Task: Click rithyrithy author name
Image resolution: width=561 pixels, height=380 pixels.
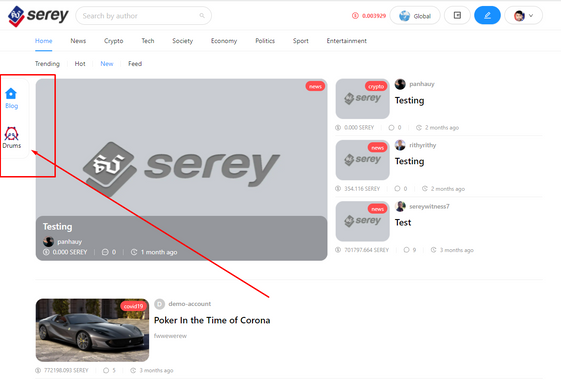Action: (x=423, y=145)
